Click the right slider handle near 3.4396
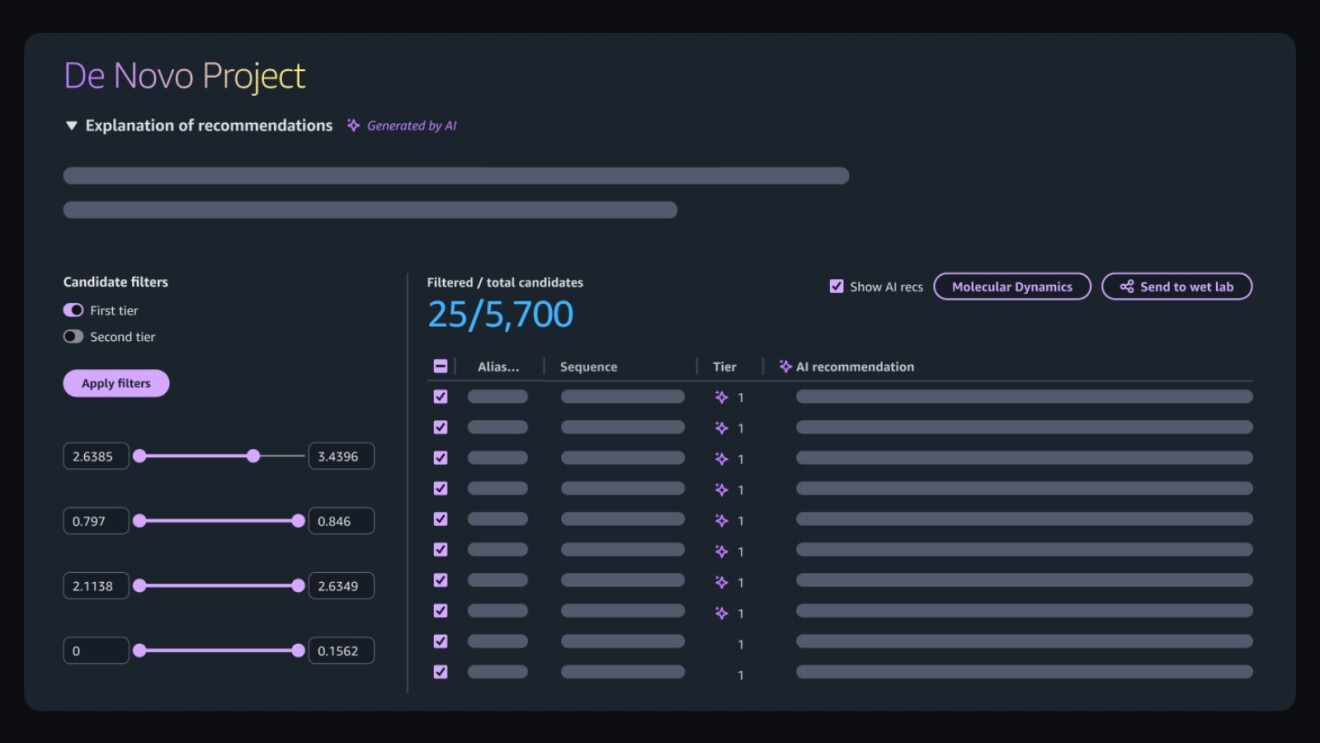Image resolution: width=1320 pixels, height=743 pixels. [x=253, y=456]
